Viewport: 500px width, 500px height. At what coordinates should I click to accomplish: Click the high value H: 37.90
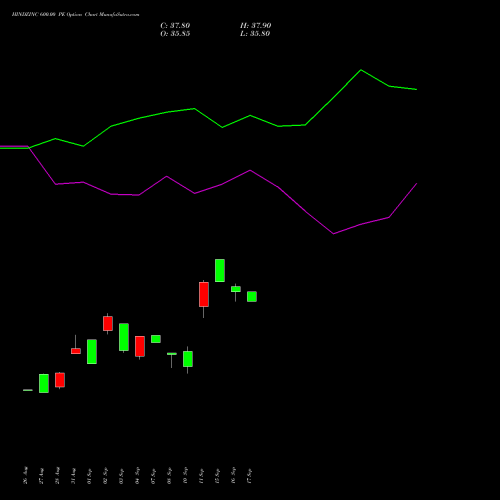[x=256, y=26]
